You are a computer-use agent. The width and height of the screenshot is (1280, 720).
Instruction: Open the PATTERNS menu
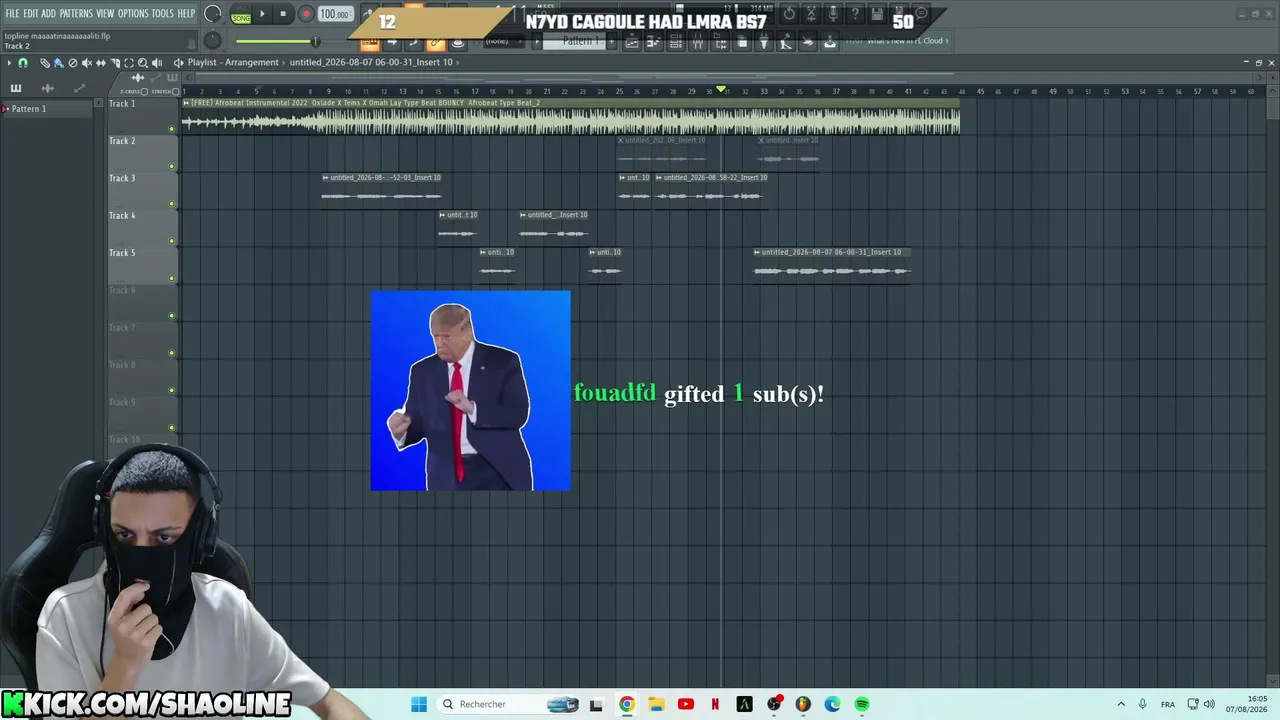click(76, 14)
